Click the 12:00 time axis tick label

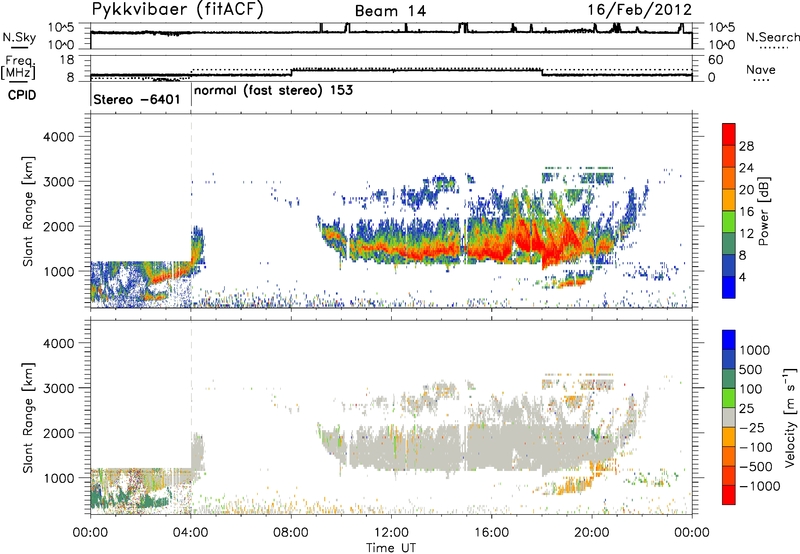pos(391,533)
